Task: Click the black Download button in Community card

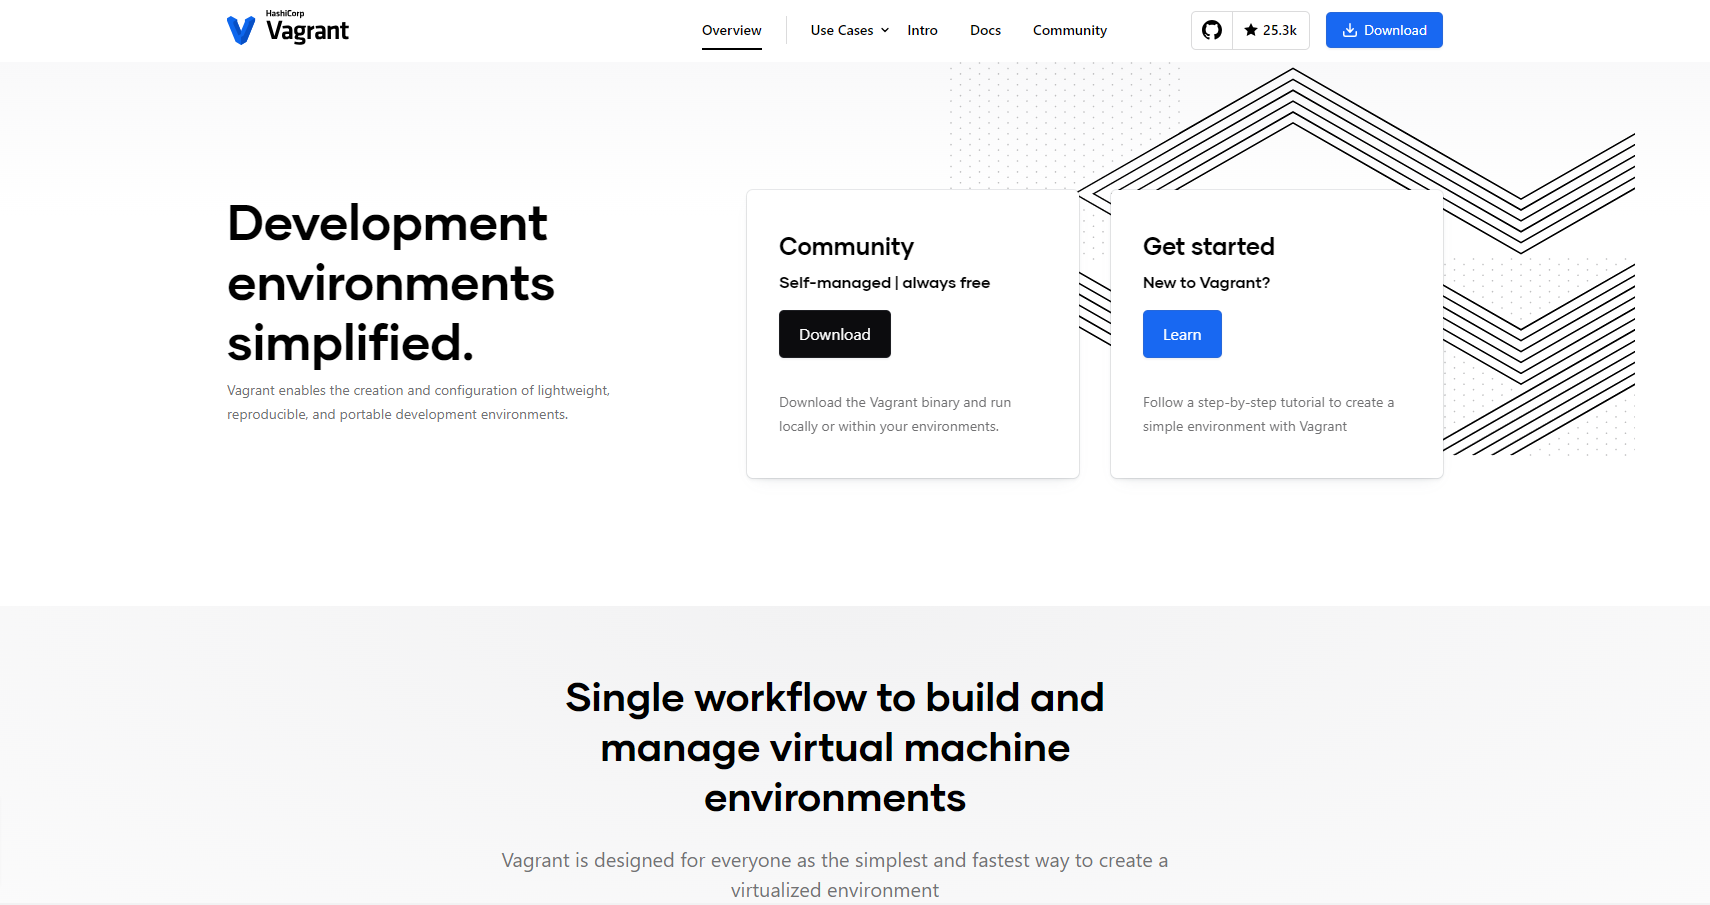Action: [x=834, y=334]
